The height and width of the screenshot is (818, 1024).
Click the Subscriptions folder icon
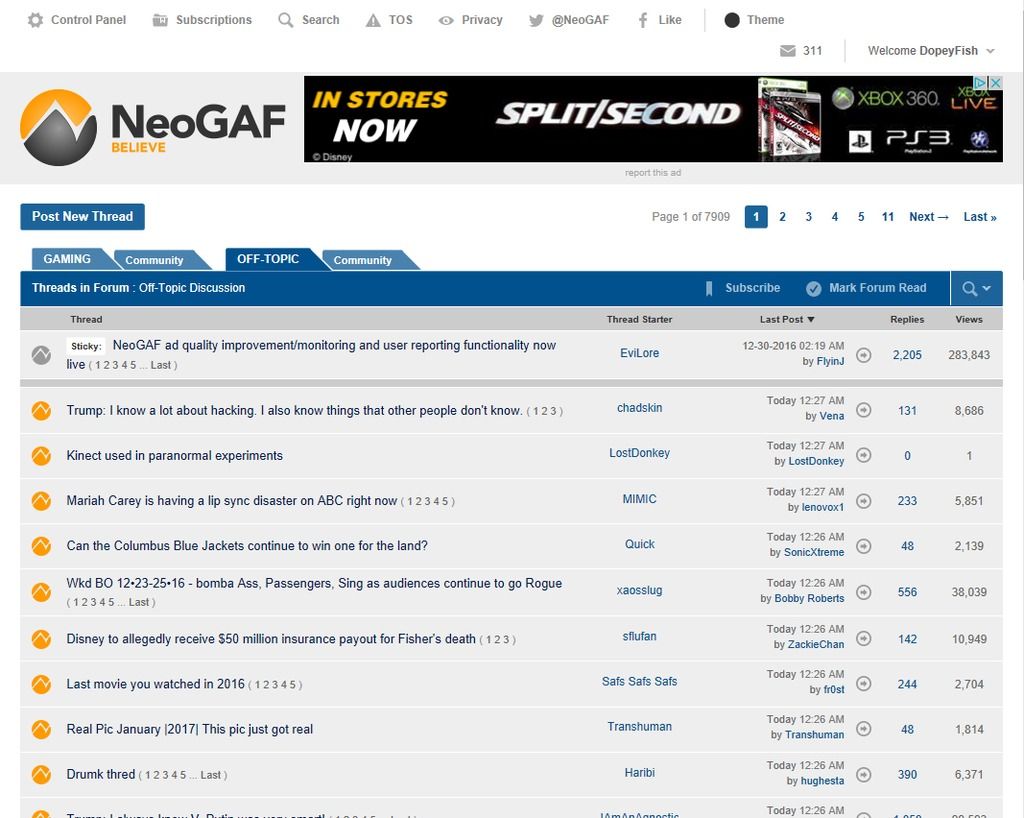point(160,20)
